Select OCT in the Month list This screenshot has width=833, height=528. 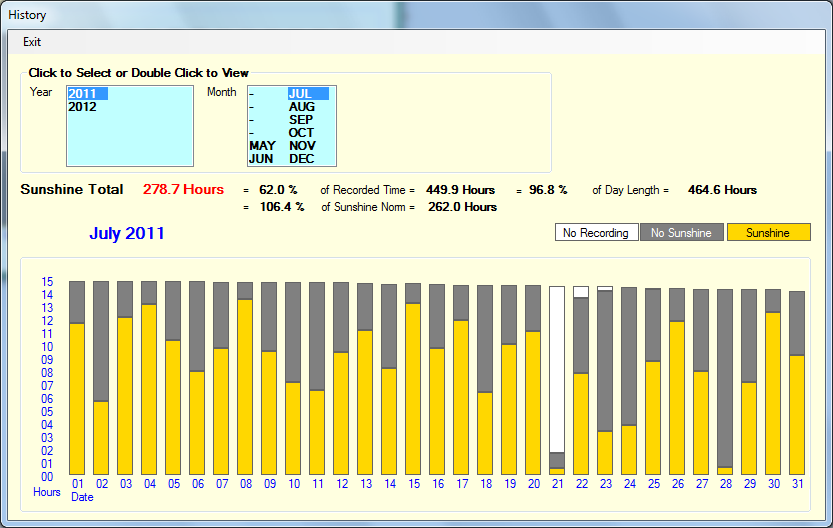301,132
